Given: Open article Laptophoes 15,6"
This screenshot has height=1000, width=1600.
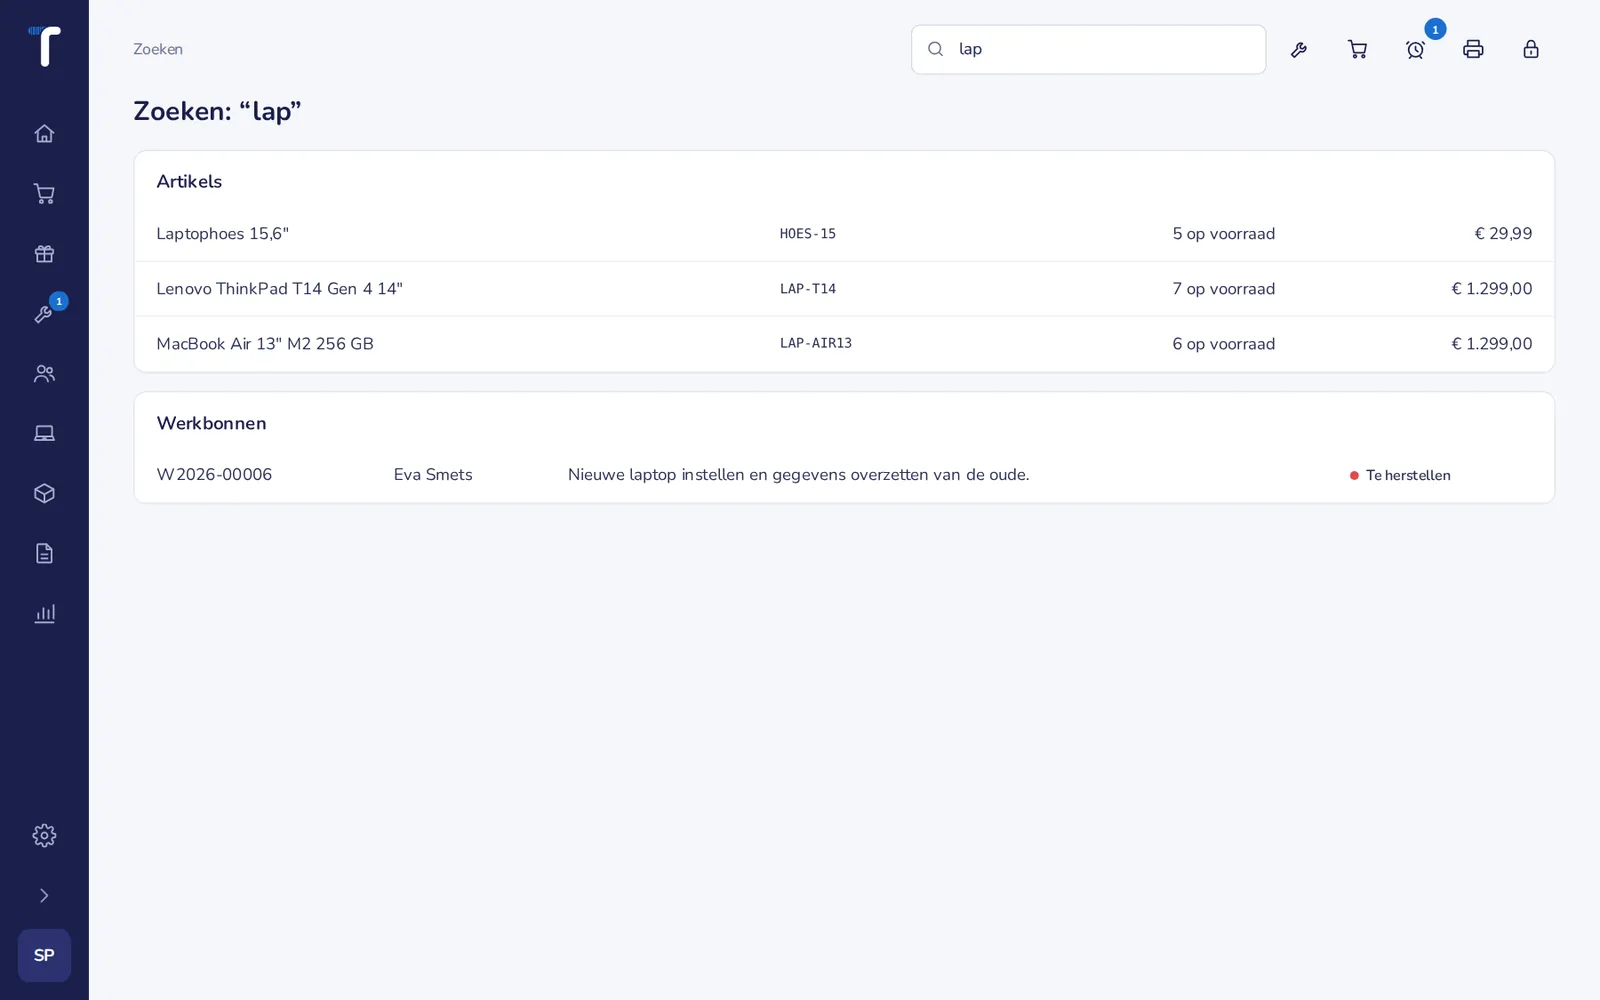Looking at the screenshot, I should click(x=844, y=234).
